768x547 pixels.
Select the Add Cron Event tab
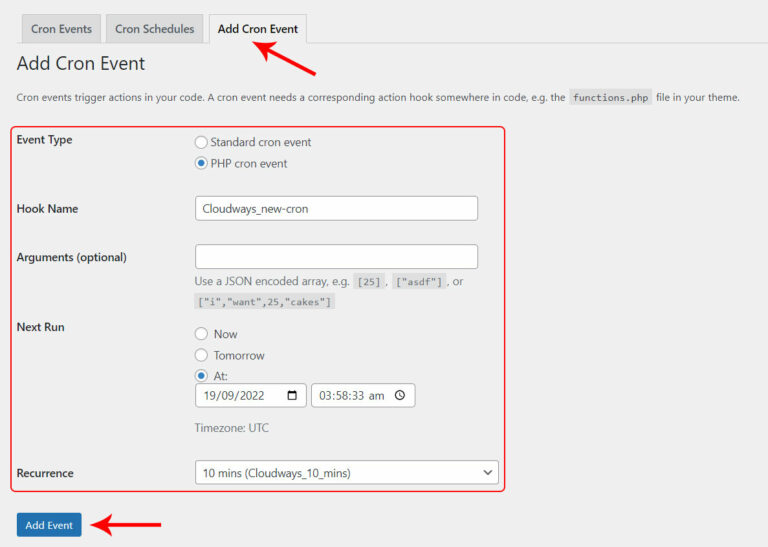pos(256,29)
